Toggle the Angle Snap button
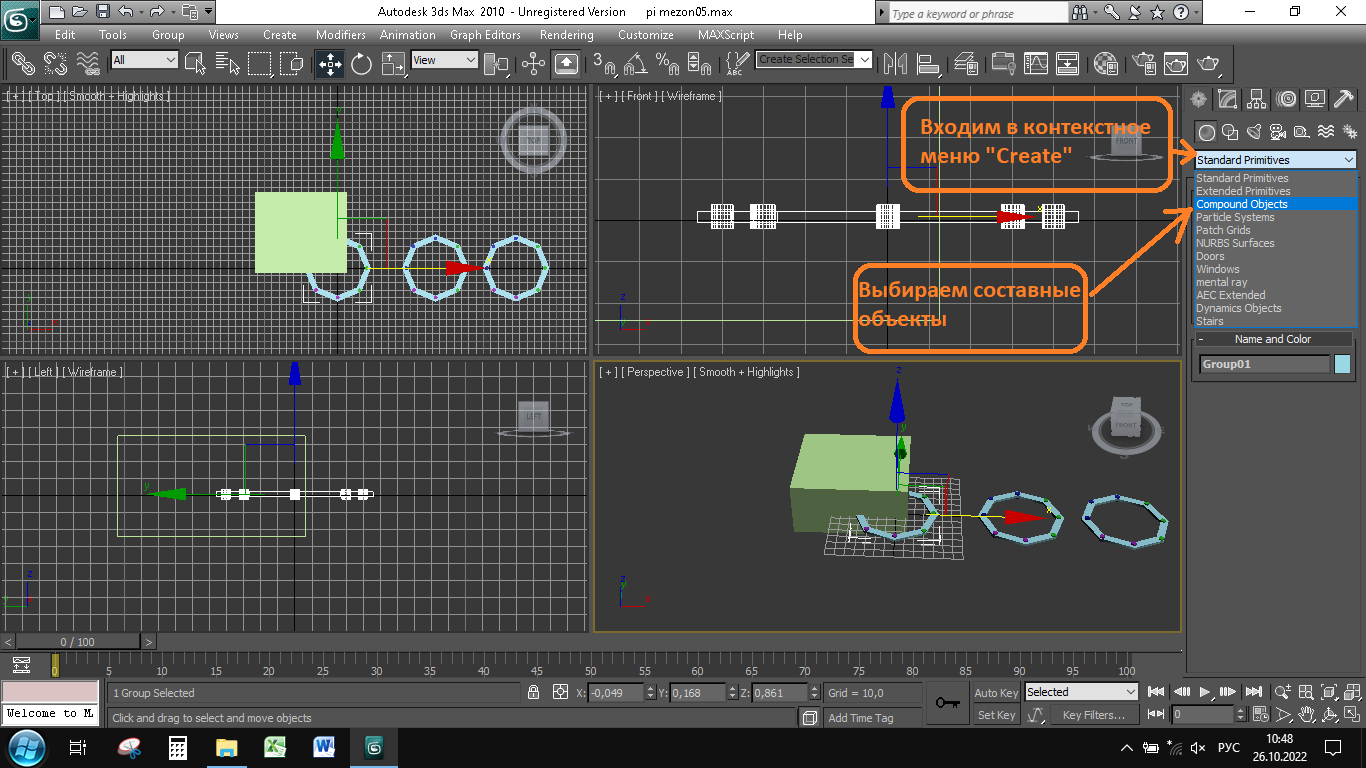The width and height of the screenshot is (1366, 768). coord(634,64)
